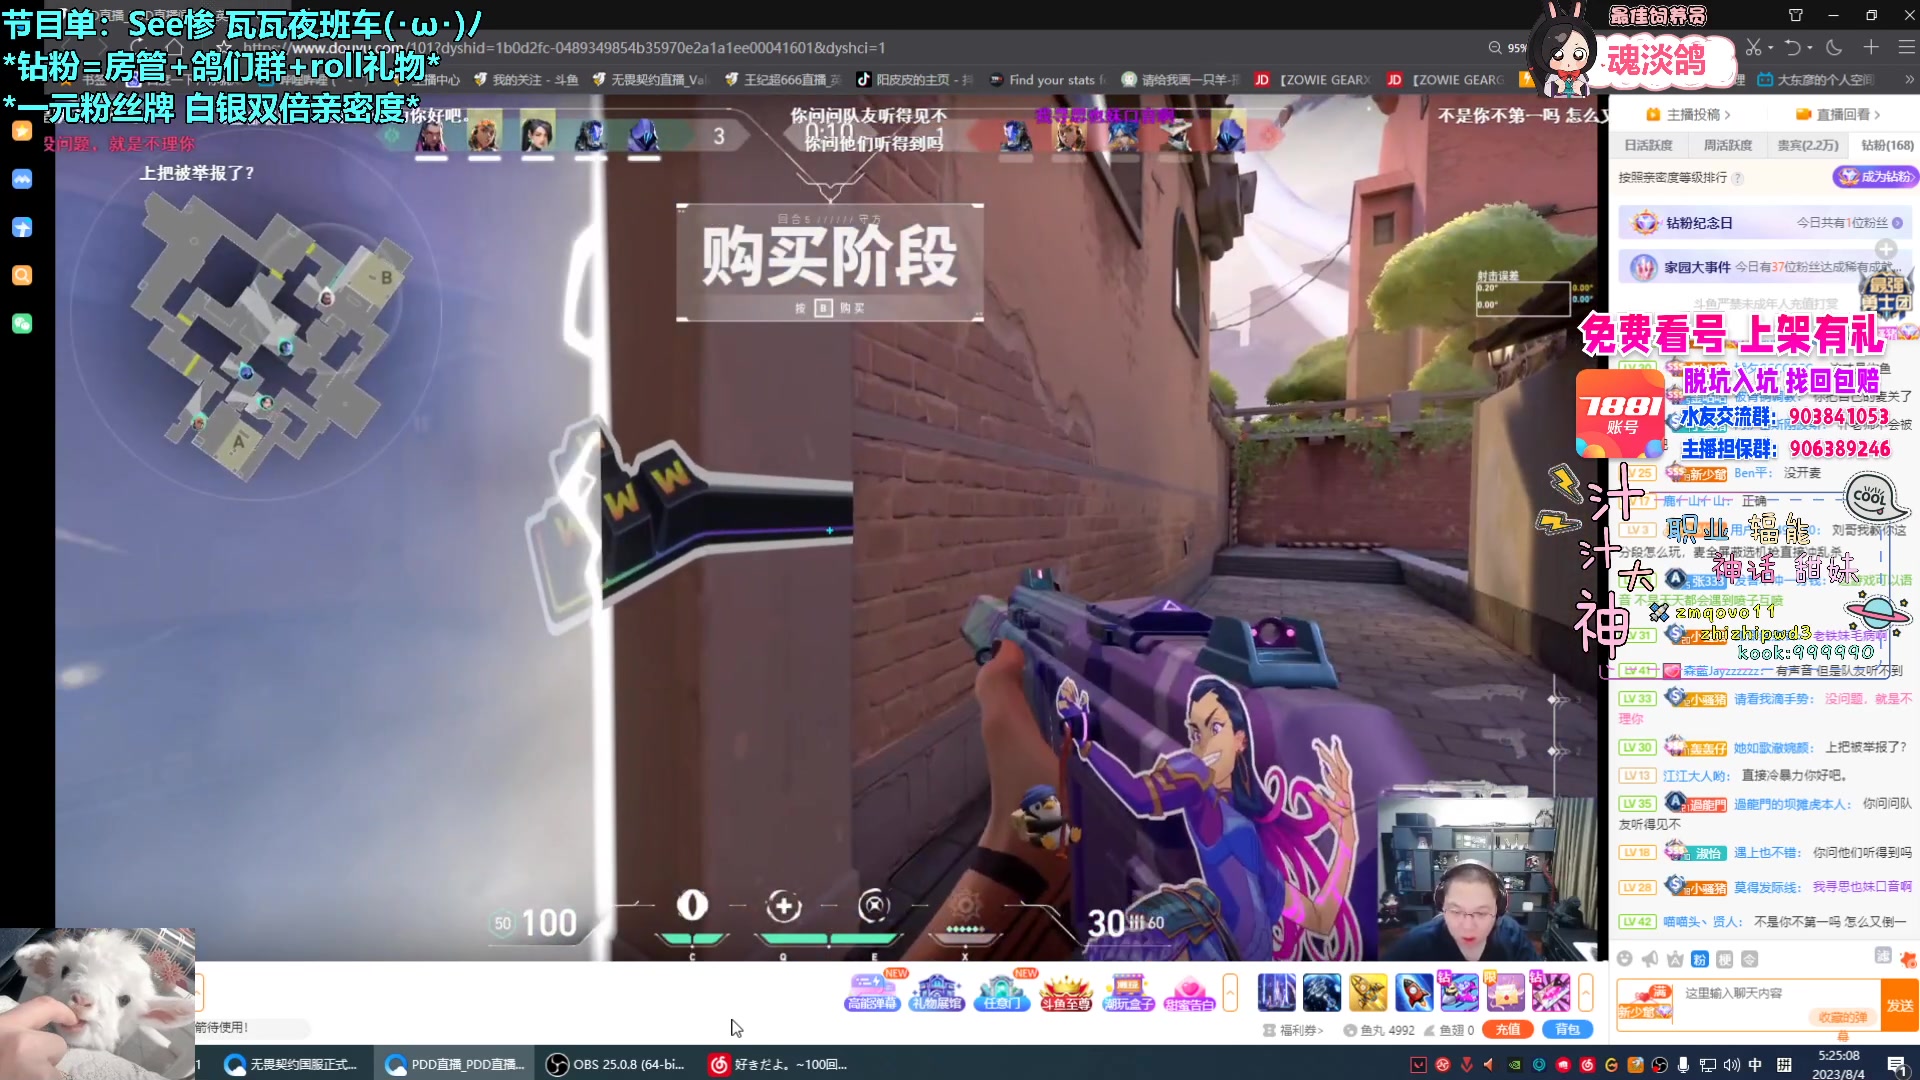Click the sidebar orange search icon
The height and width of the screenshot is (1080, 1920).
(22, 275)
